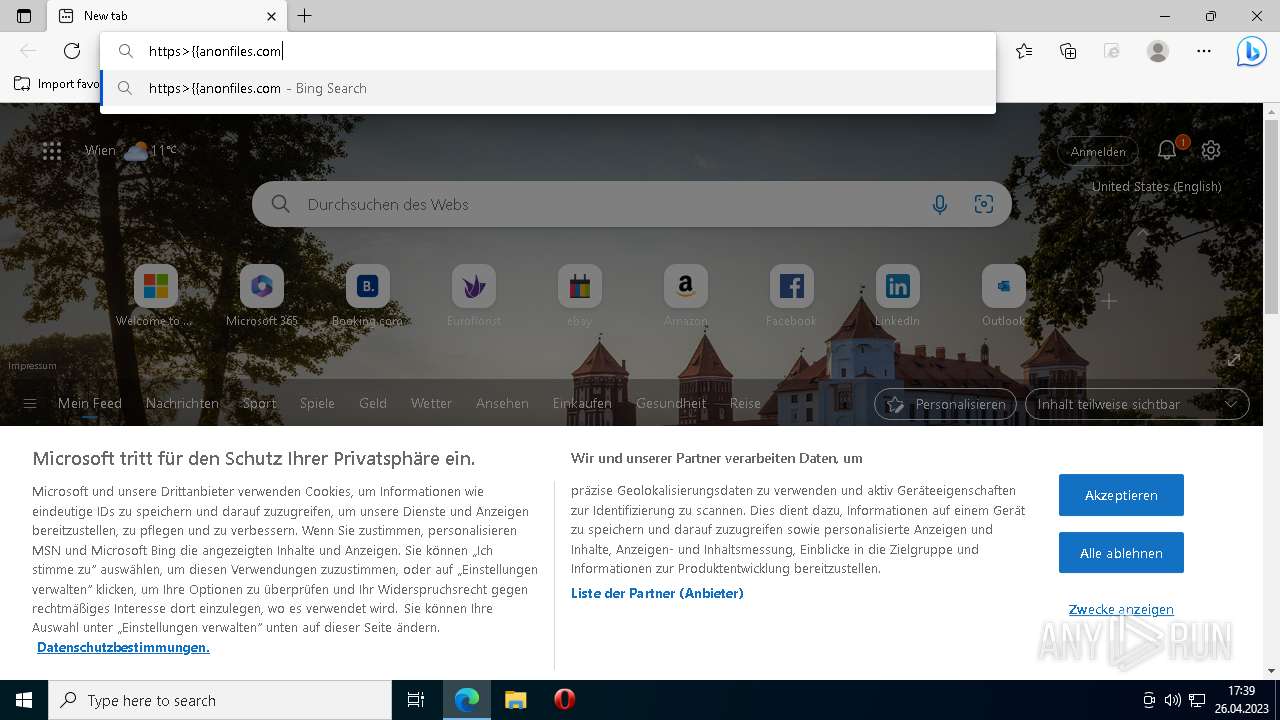Select the Ansehen feed tab
This screenshot has height=720, width=1280.
(502, 404)
